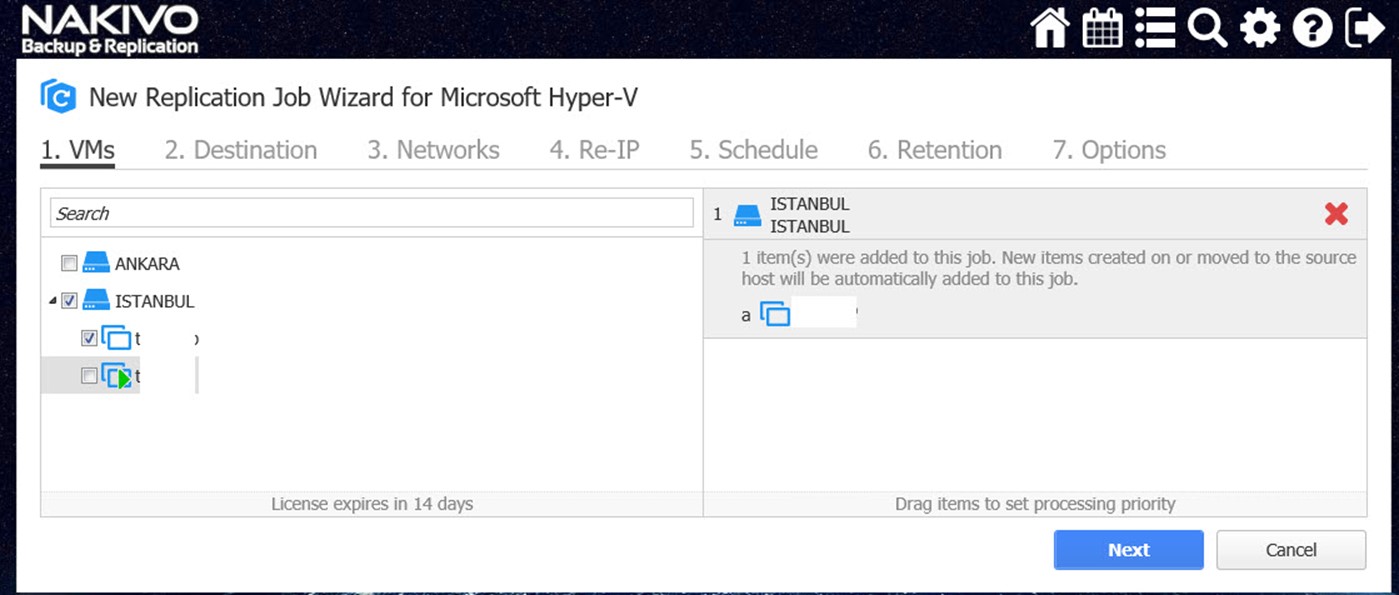Screen dimensions: 1399x595
Task: Select the ANKARA label in the tree
Action: [x=147, y=264]
